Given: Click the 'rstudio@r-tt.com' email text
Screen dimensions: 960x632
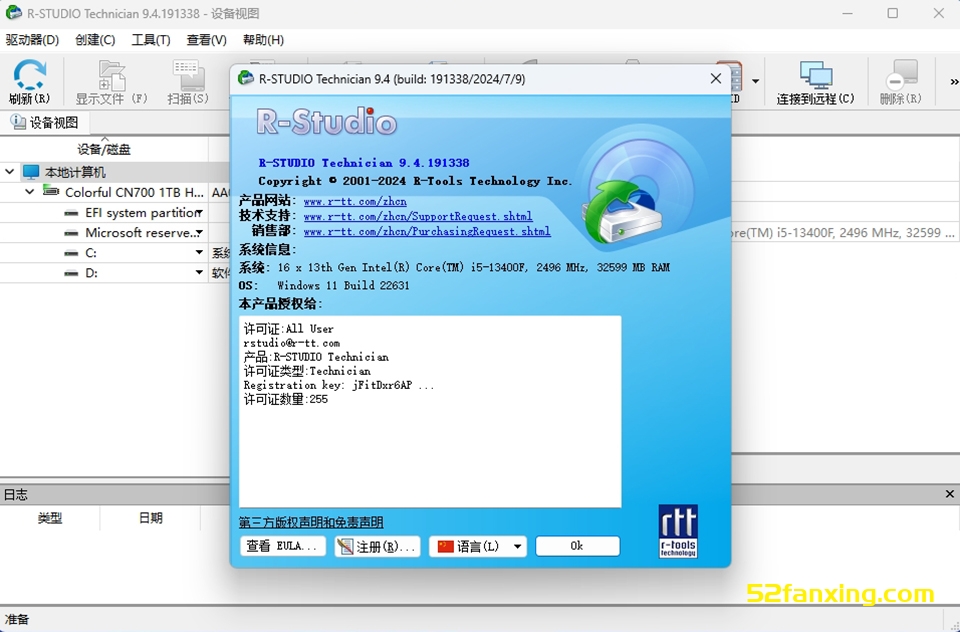Looking at the screenshot, I should 291,343.
